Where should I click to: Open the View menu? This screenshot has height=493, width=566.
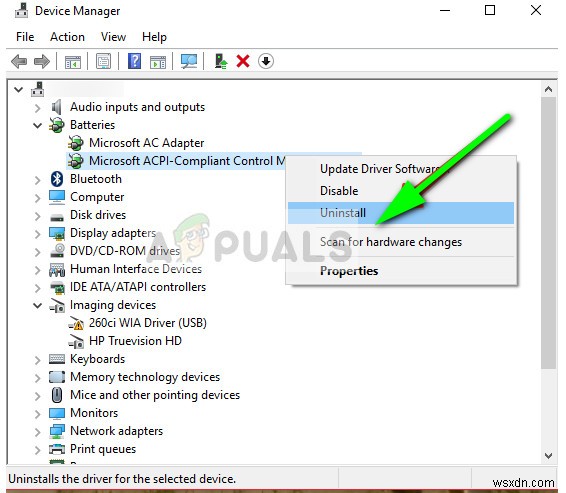[113, 37]
